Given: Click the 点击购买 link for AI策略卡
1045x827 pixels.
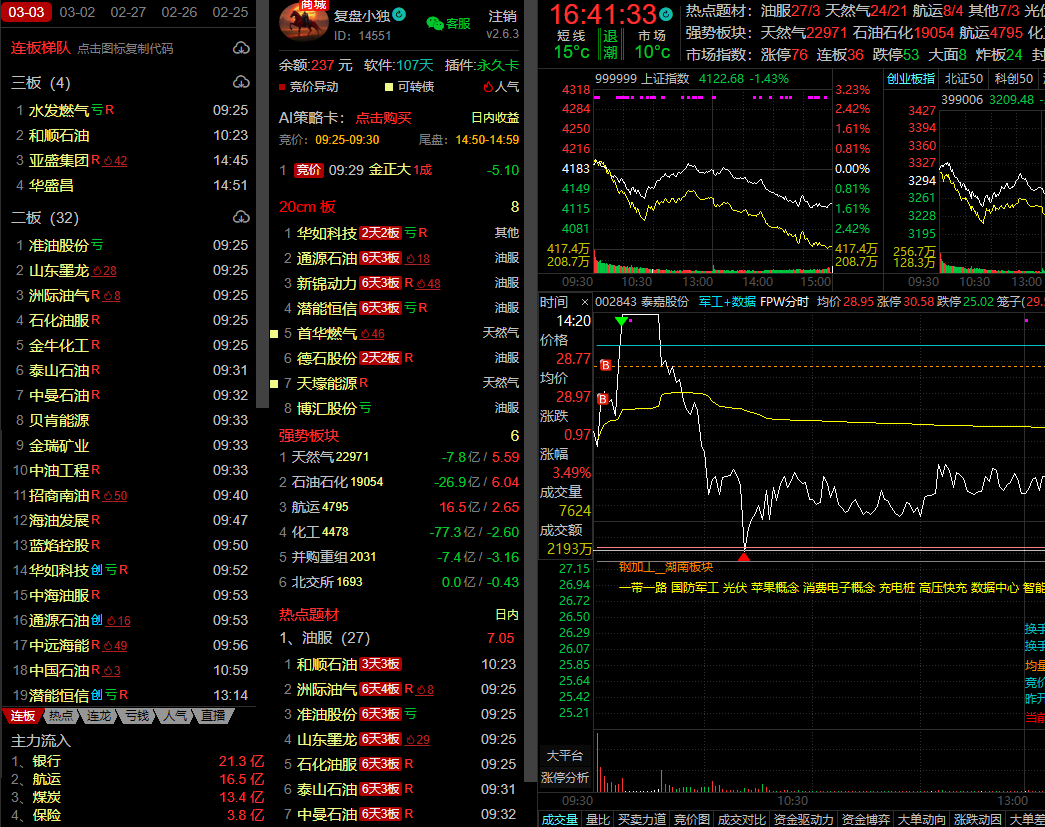Looking at the screenshot, I should (x=383, y=117).
